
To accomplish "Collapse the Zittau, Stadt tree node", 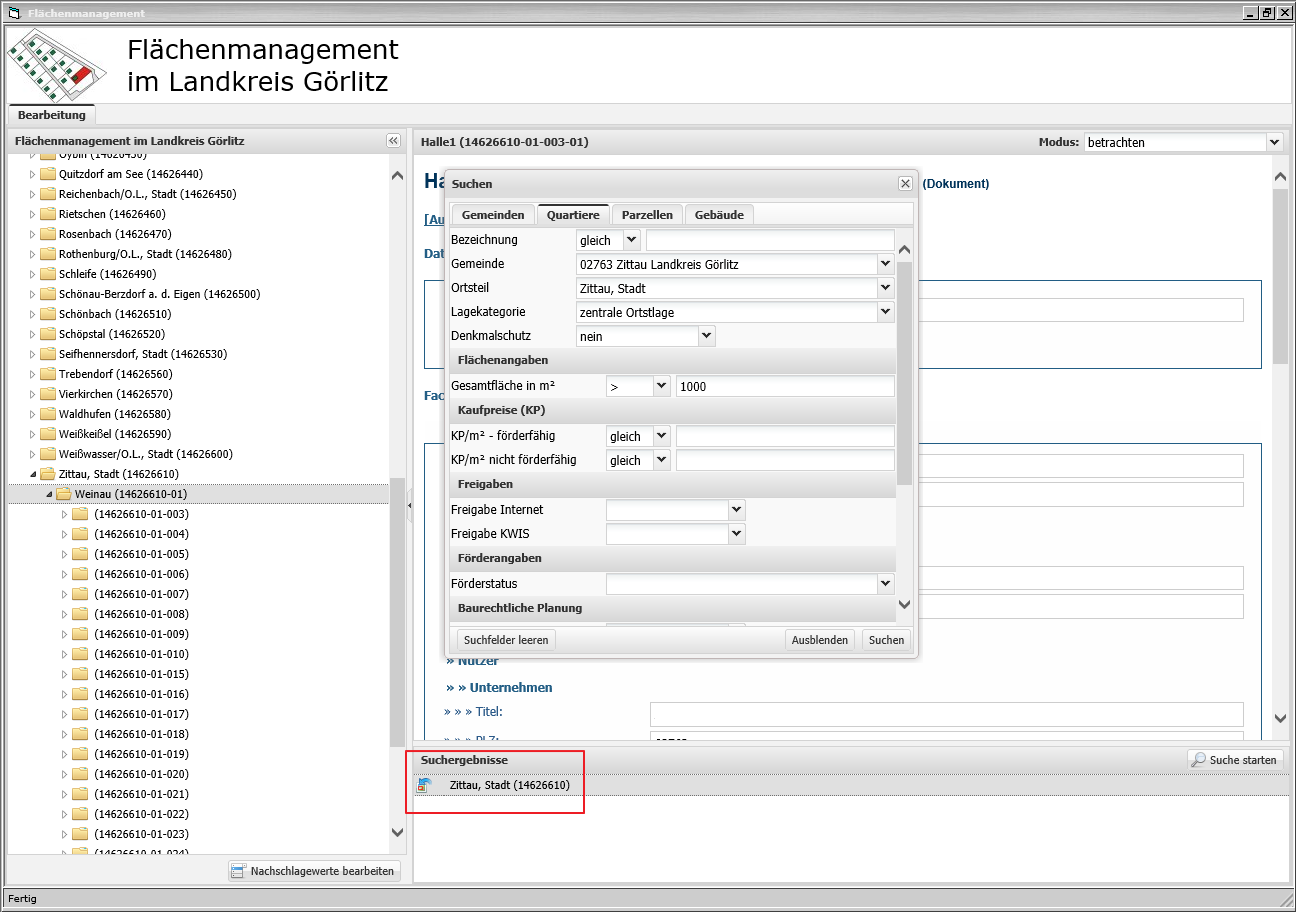I will 32,474.
